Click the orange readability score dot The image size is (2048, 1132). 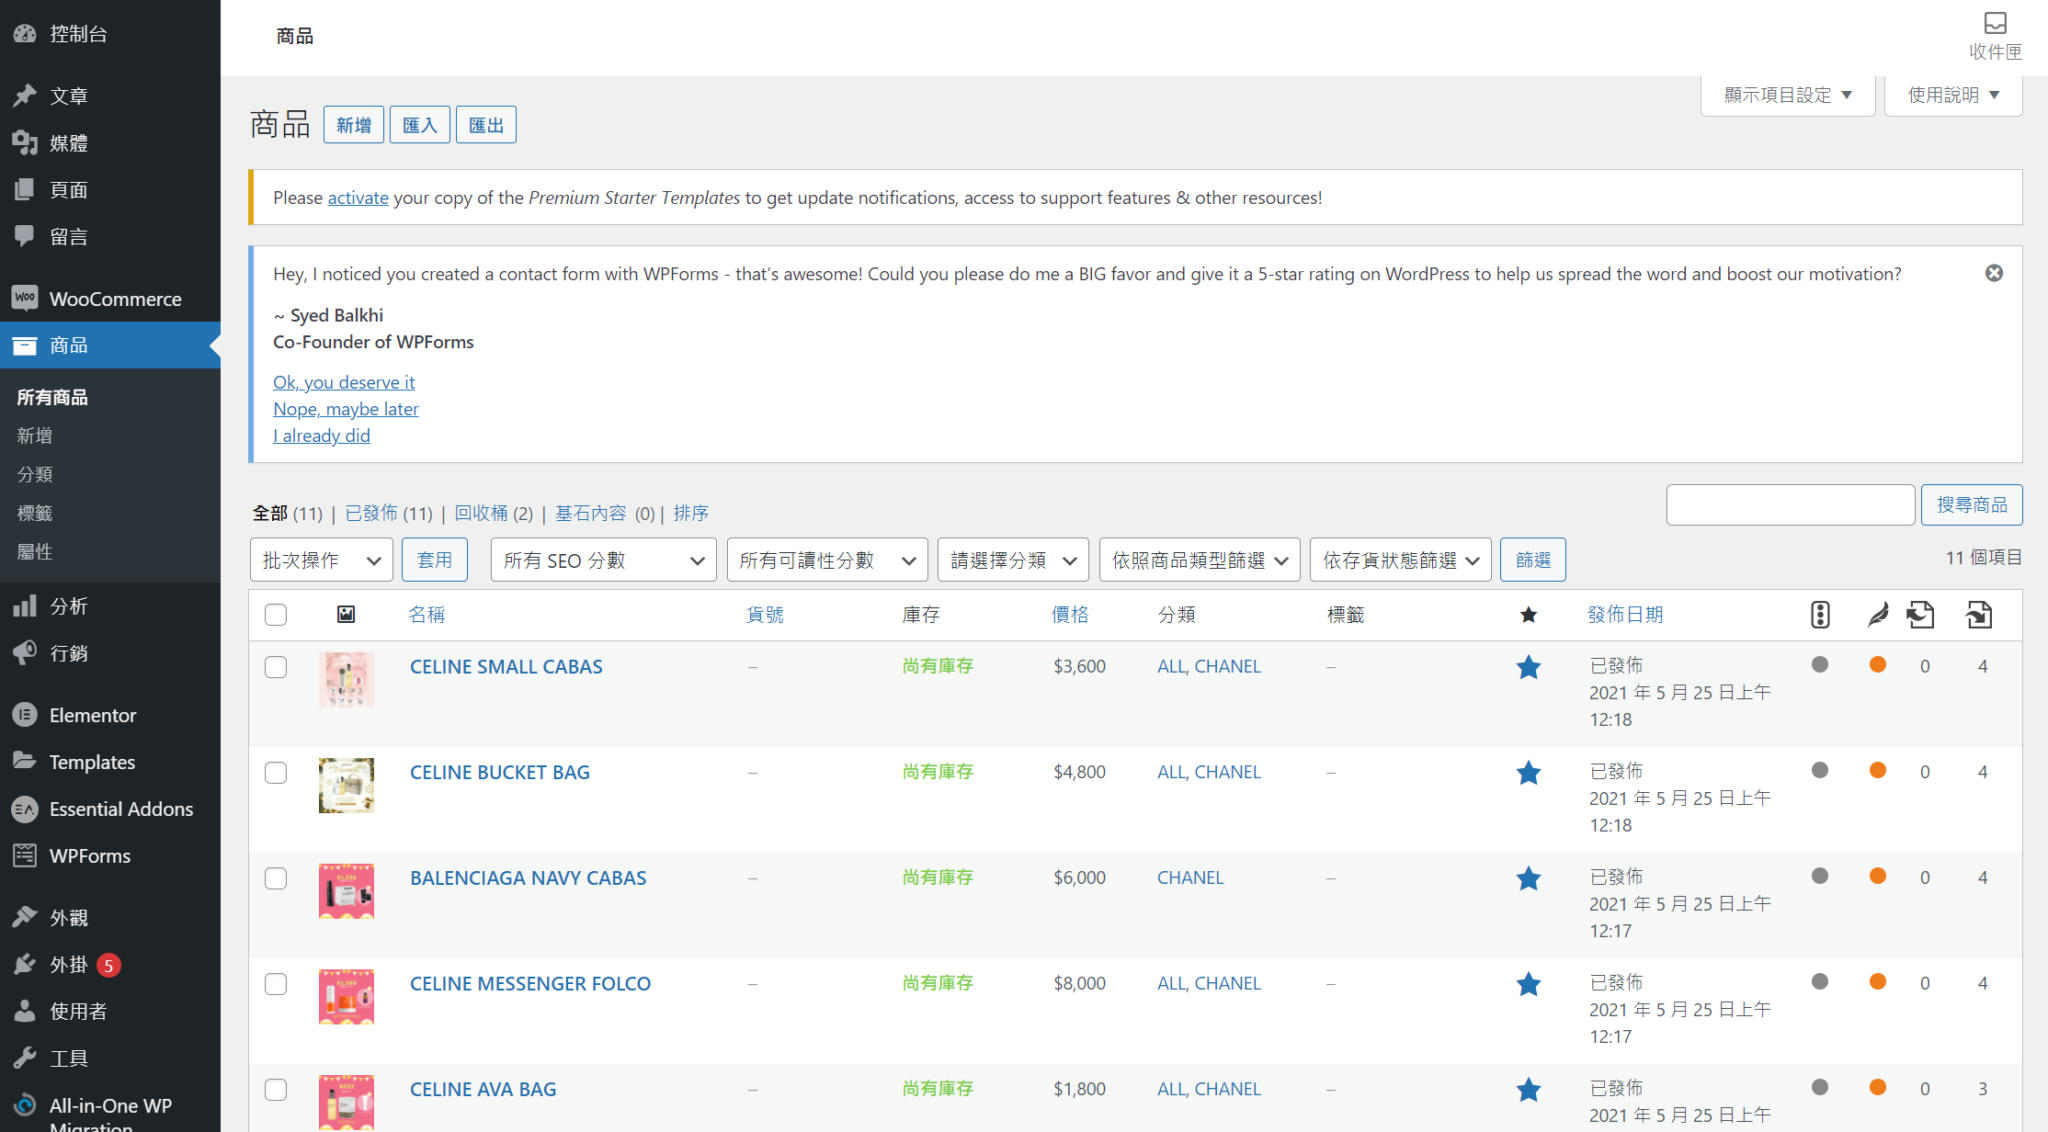pyautogui.click(x=1877, y=664)
